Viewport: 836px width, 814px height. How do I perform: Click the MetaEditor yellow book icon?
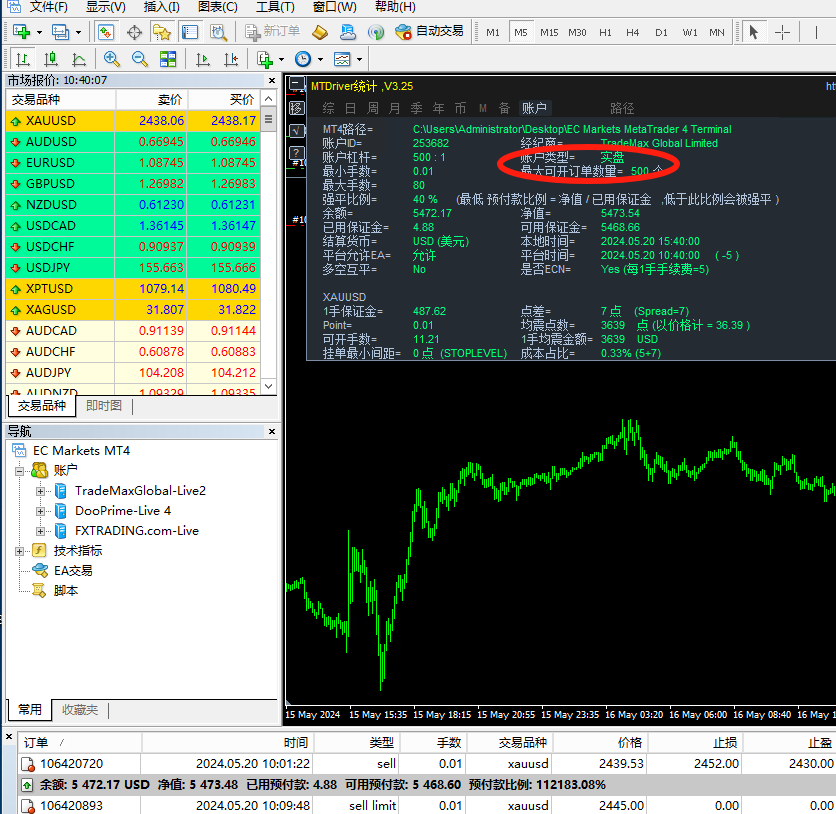point(320,33)
